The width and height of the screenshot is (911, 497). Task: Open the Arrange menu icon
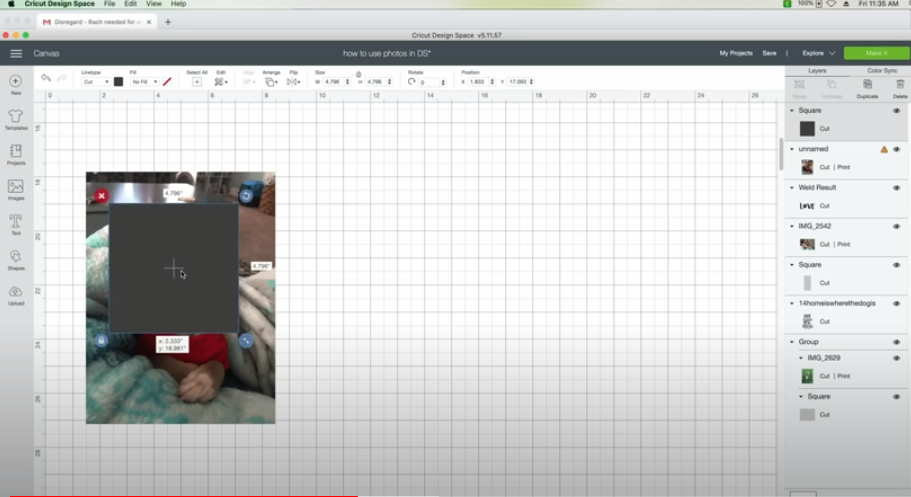(271, 82)
